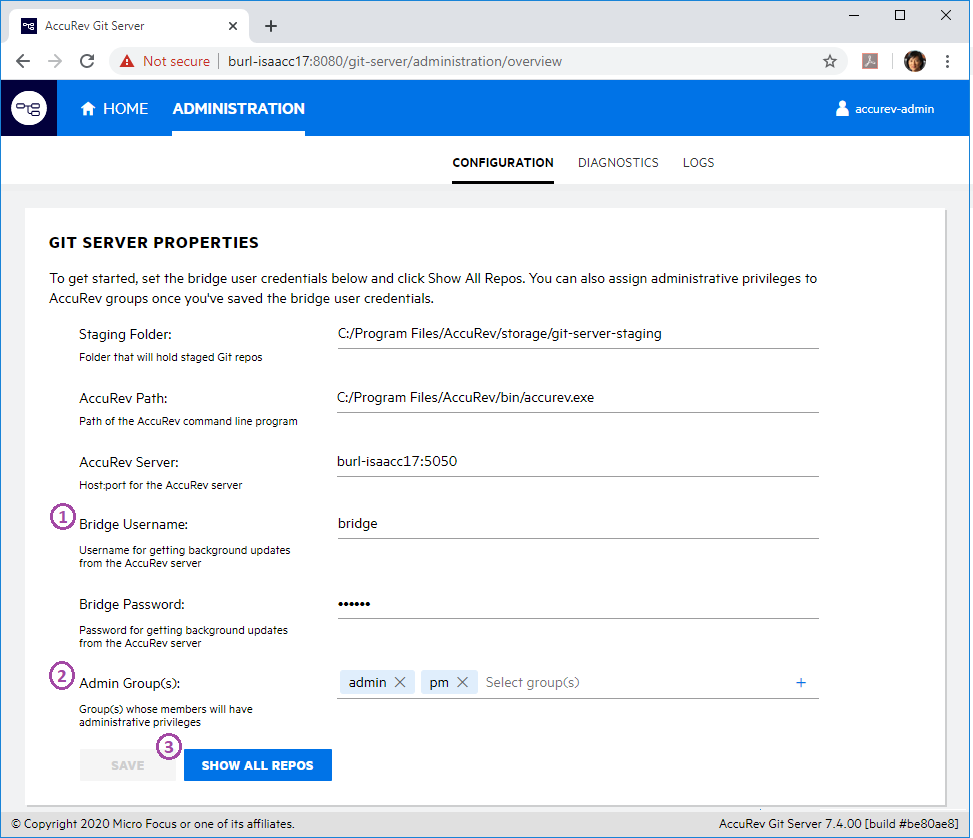Open the browser profile avatar
The width and height of the screenshot is (973, 838).
pyautogui.click(x=914, y=61)
